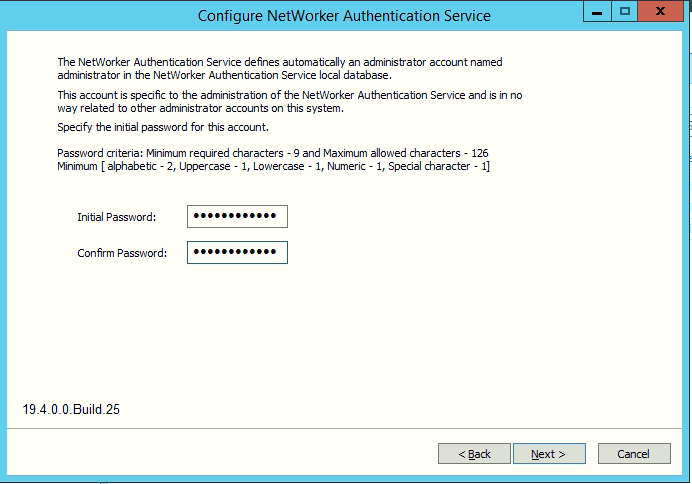692x484 pixels.
Task: Click the blank area below the password fields
Action: tap(340, 330)
